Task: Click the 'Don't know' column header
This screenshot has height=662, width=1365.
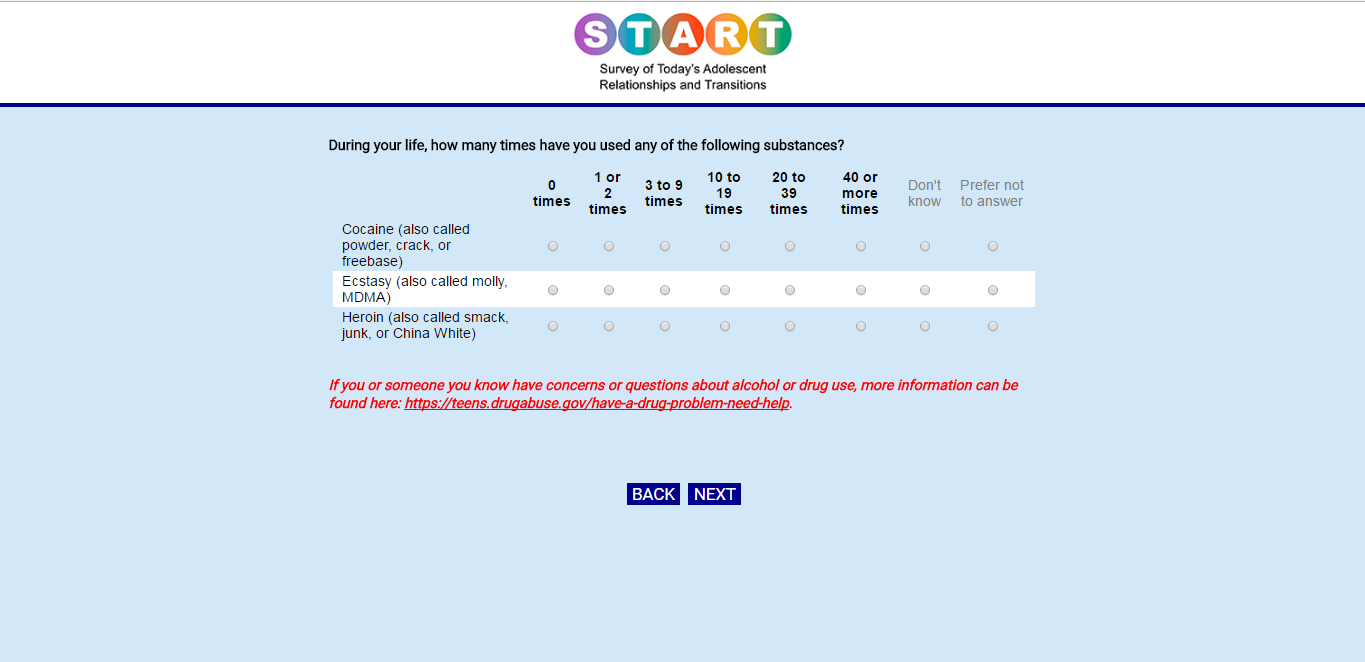Action: tap(924, 193)
